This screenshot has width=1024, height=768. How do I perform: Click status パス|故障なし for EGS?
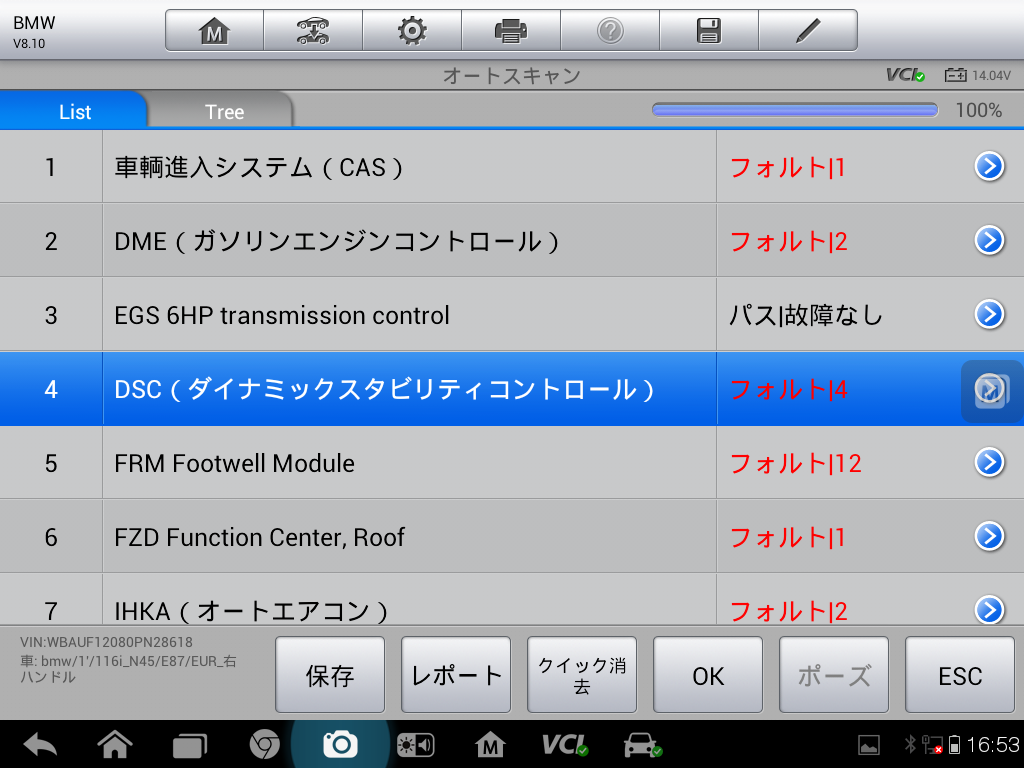click(806, 315)
